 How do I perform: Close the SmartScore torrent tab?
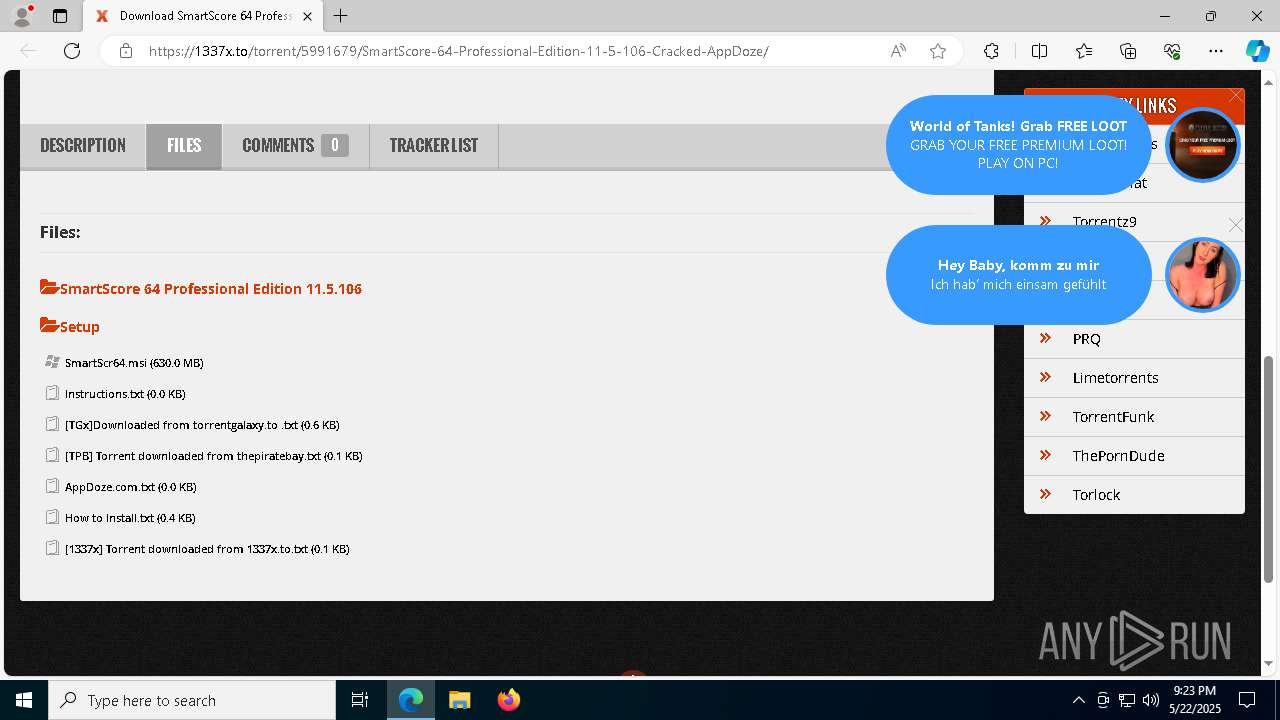(308, 16)
